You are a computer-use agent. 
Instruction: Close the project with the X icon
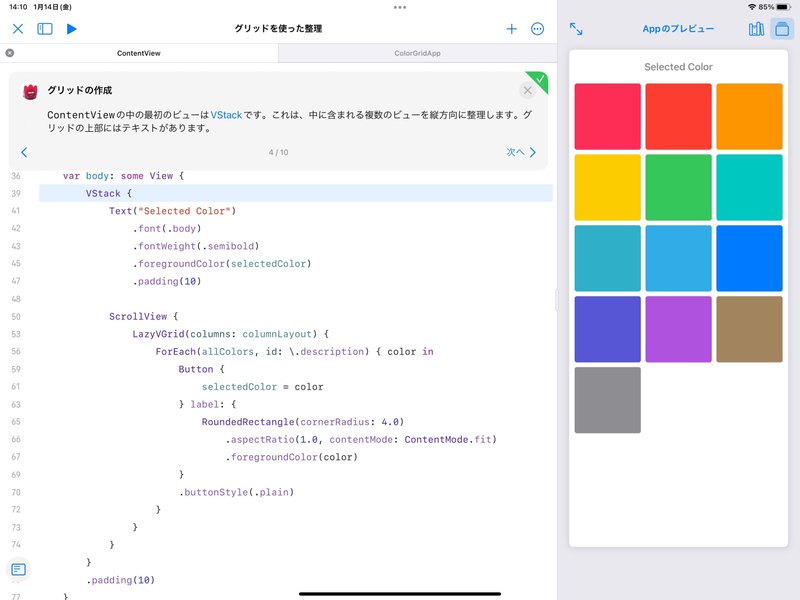18,29
